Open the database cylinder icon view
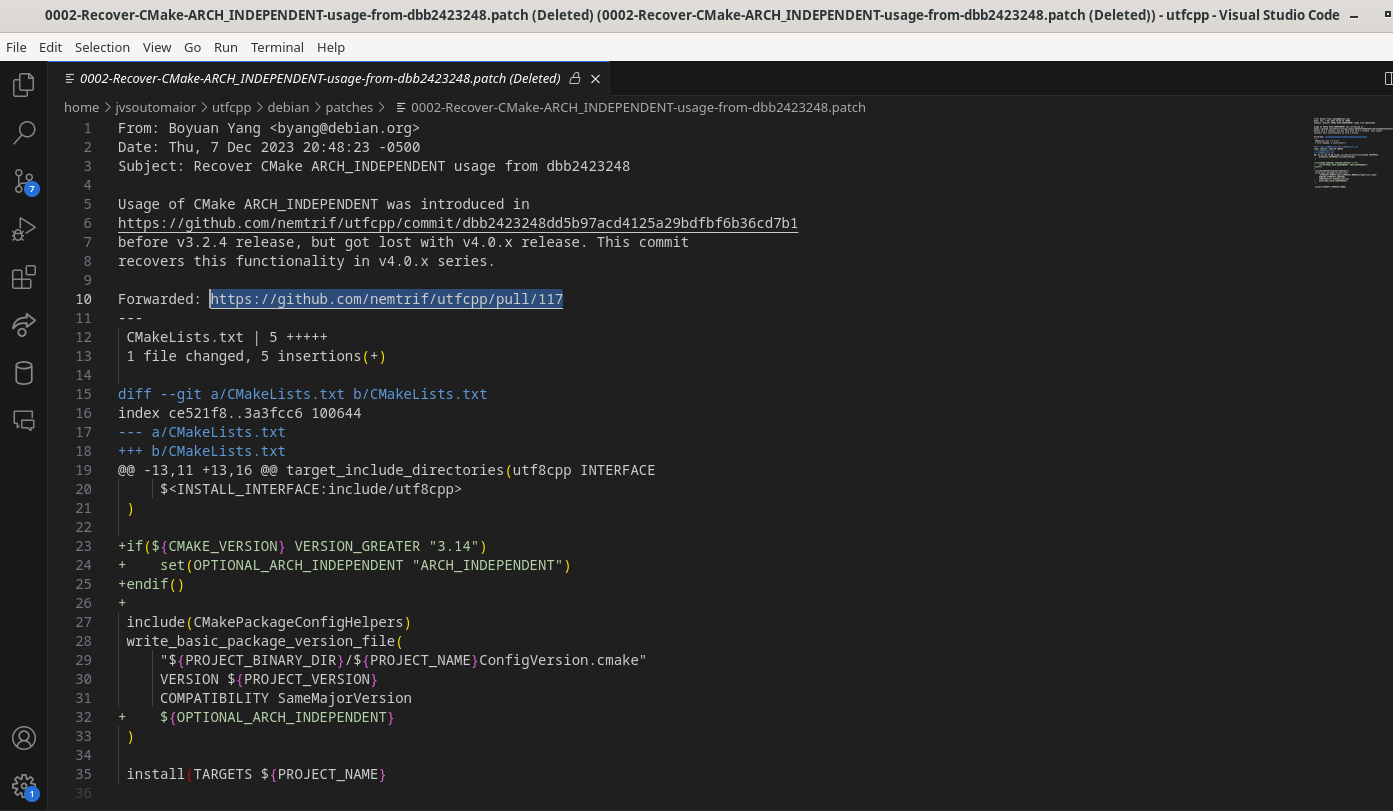The width and height of the screenshot is (1393, 811). [24, 373]
